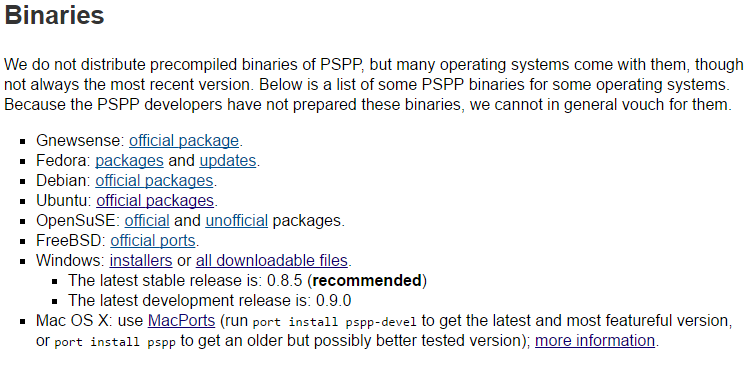Click the 0.9.0 development release version
This screenshot has height=368, width=755.
tap(333, 301)
